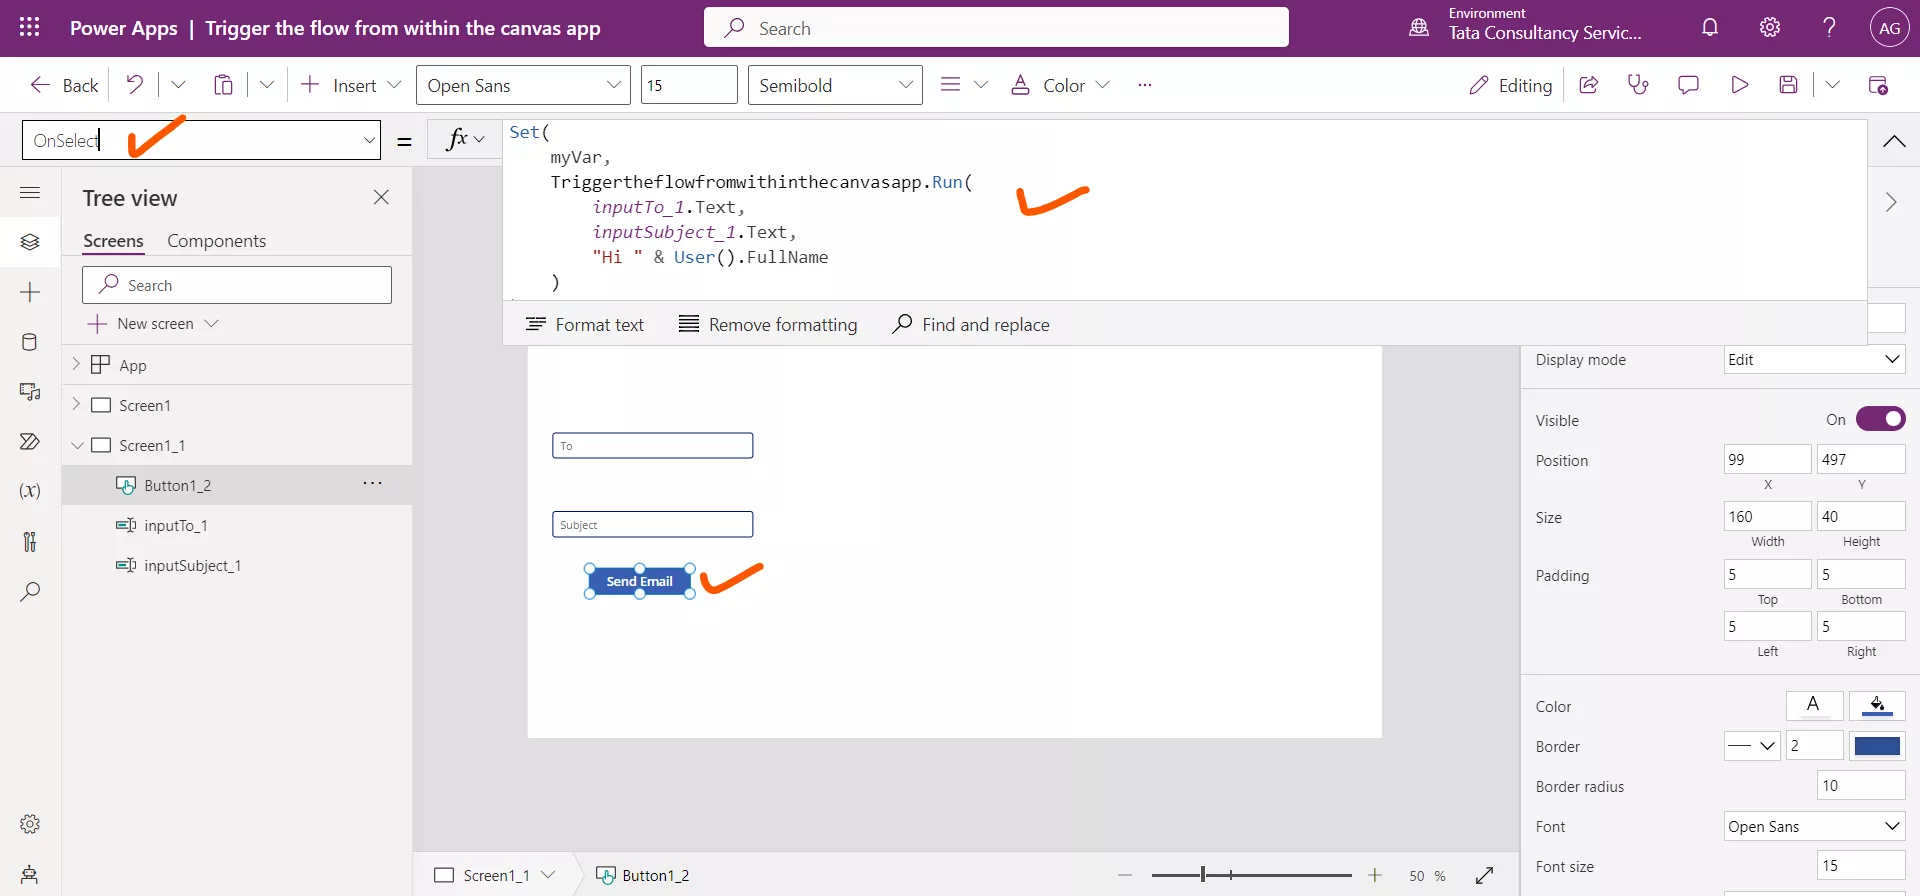Open the help question mark icon
The width and height of the screenshot is (1920, 896).
[x=1829, y=28]
